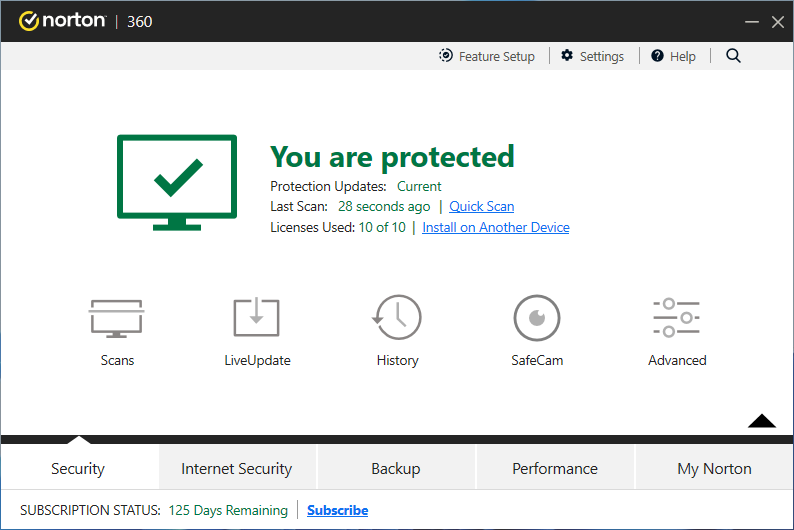This screenshot has height=530, width=794.
Task: Click the Install on Another Device link
Action: pos(496,227)
